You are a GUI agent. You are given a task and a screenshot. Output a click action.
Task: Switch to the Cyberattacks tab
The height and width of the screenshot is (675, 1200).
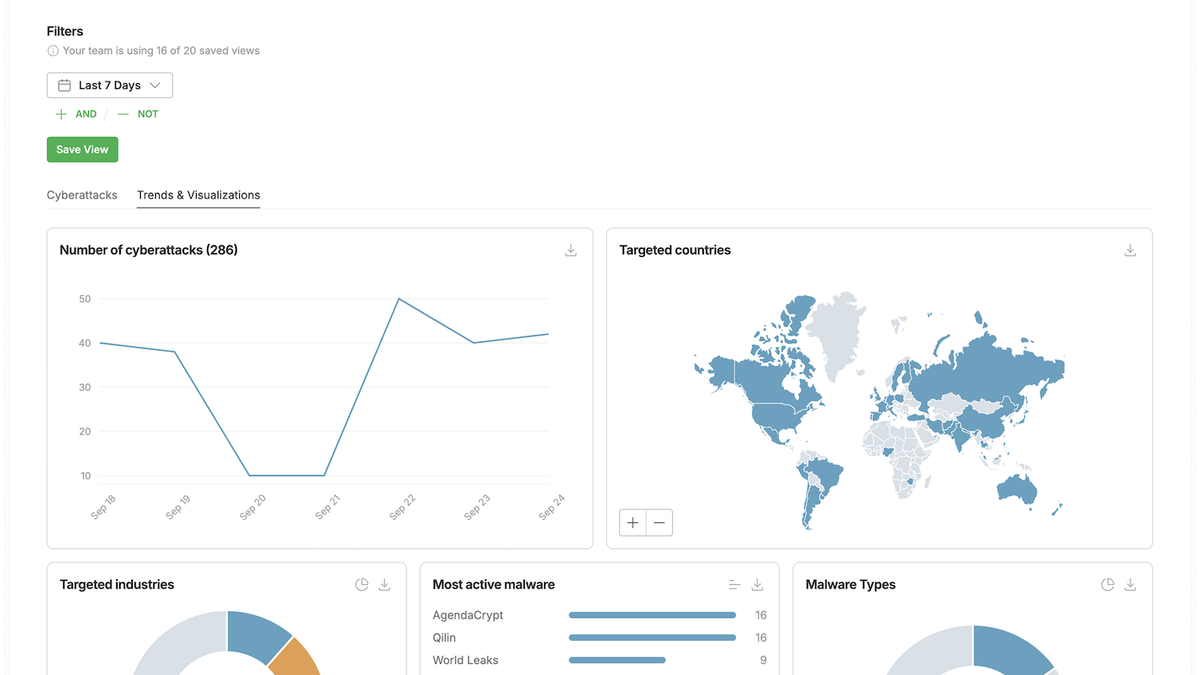point(82,195)
